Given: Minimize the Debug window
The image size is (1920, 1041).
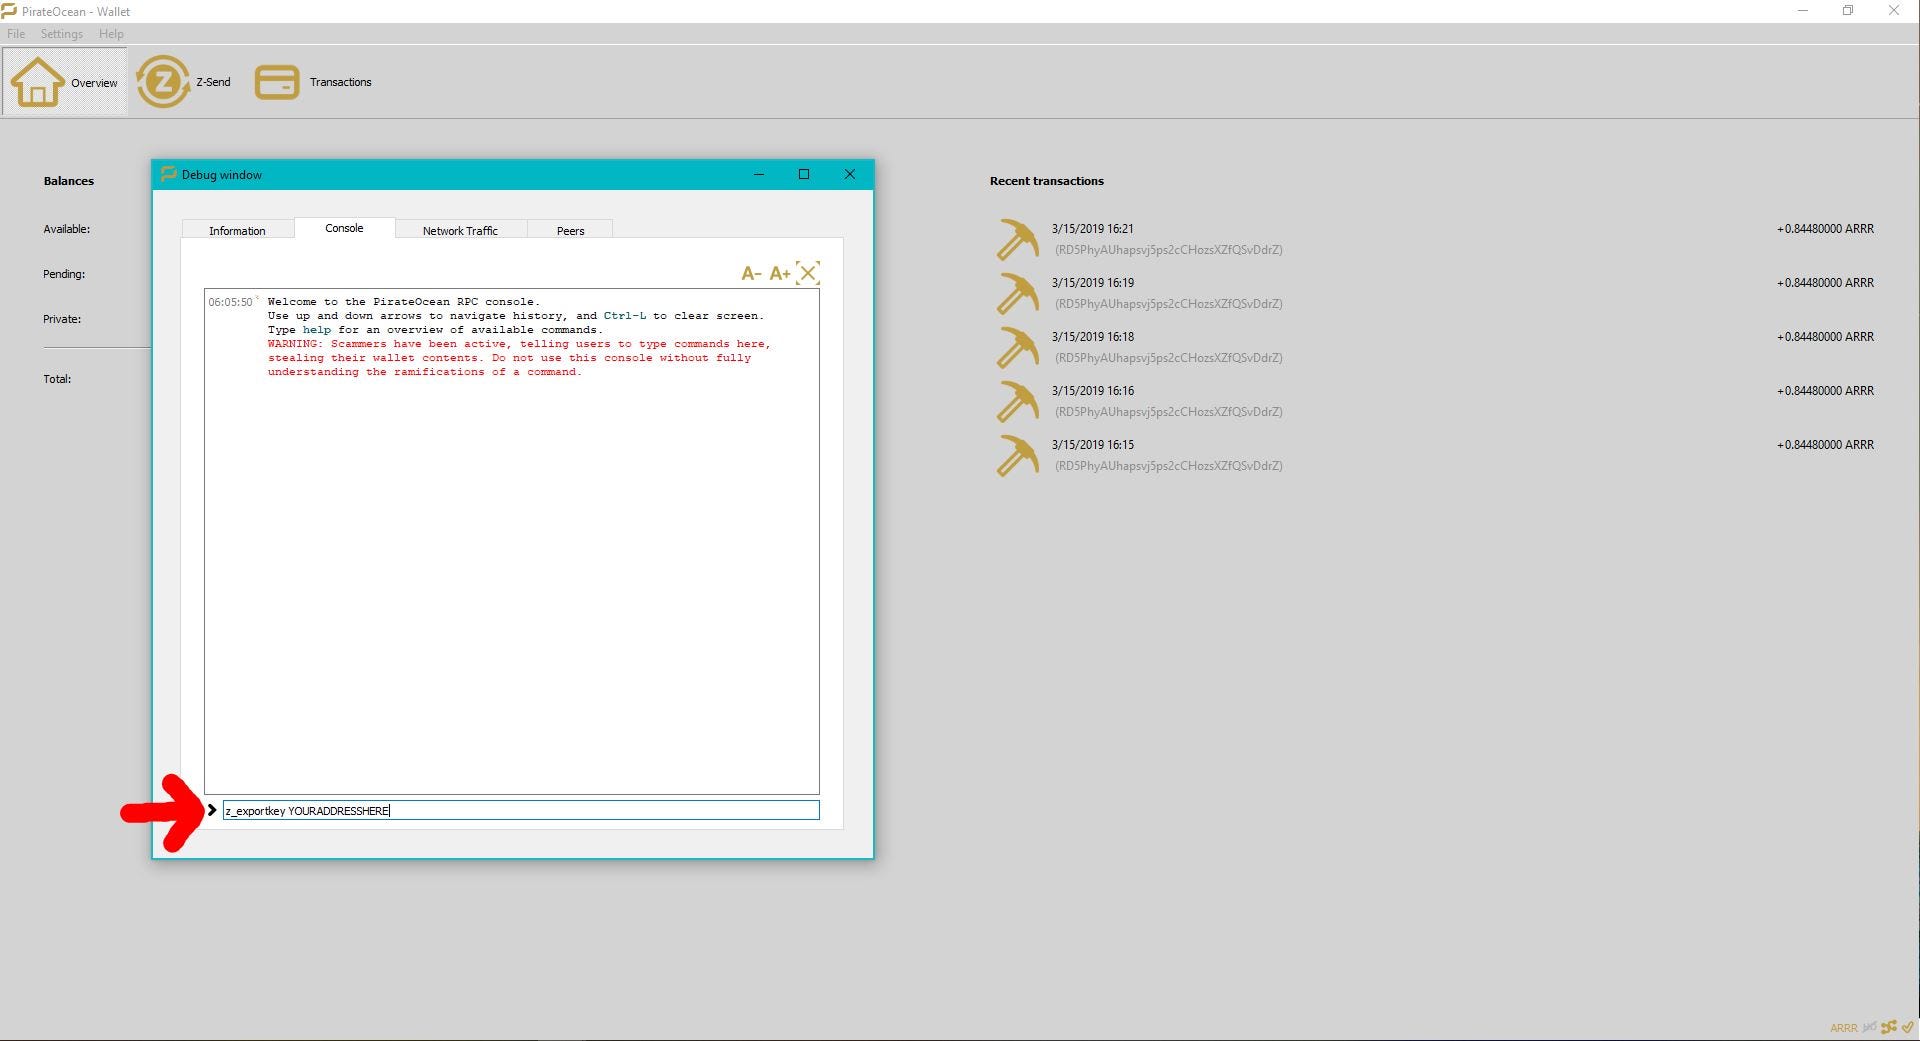Looking at the screenshot, I should click(759, 174).
